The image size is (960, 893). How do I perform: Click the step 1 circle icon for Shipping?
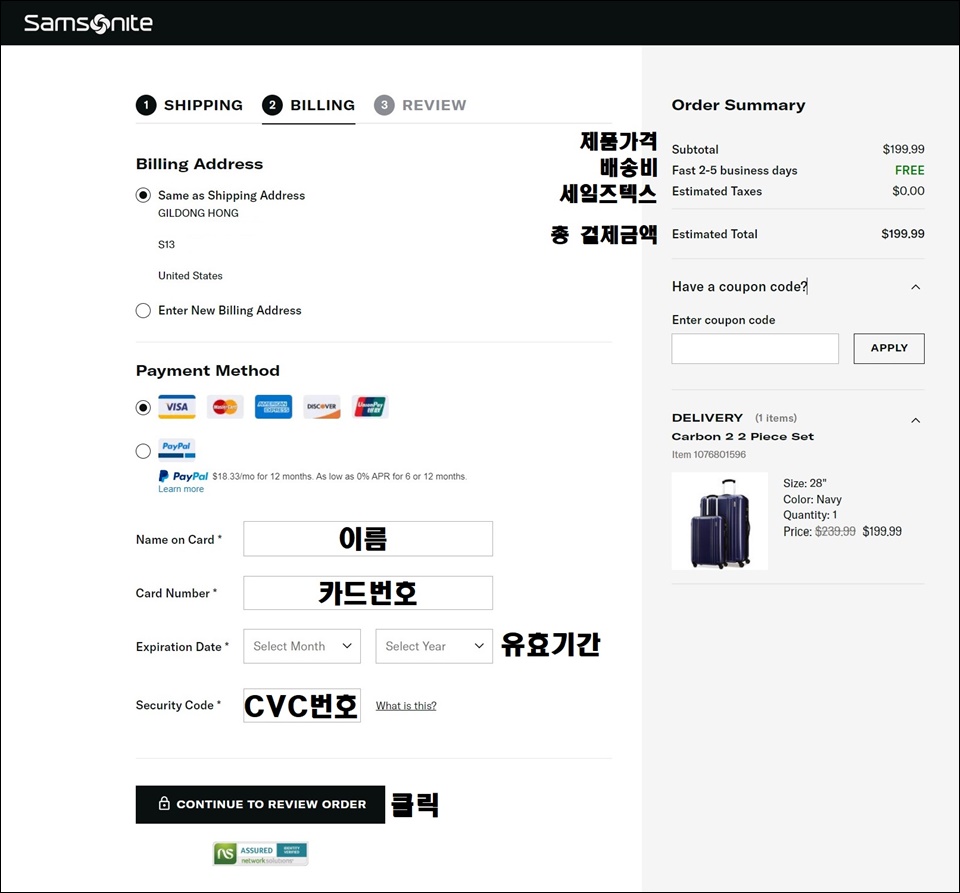point(146,105)
